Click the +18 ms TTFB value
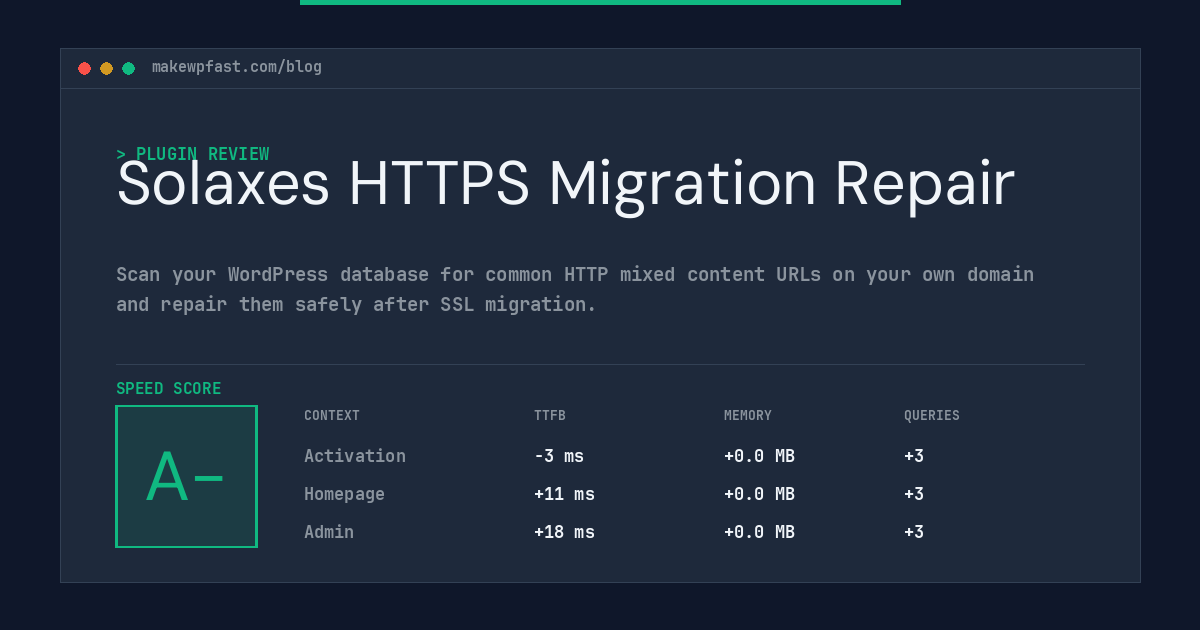The image size is (1200, 630). [564, 532]
